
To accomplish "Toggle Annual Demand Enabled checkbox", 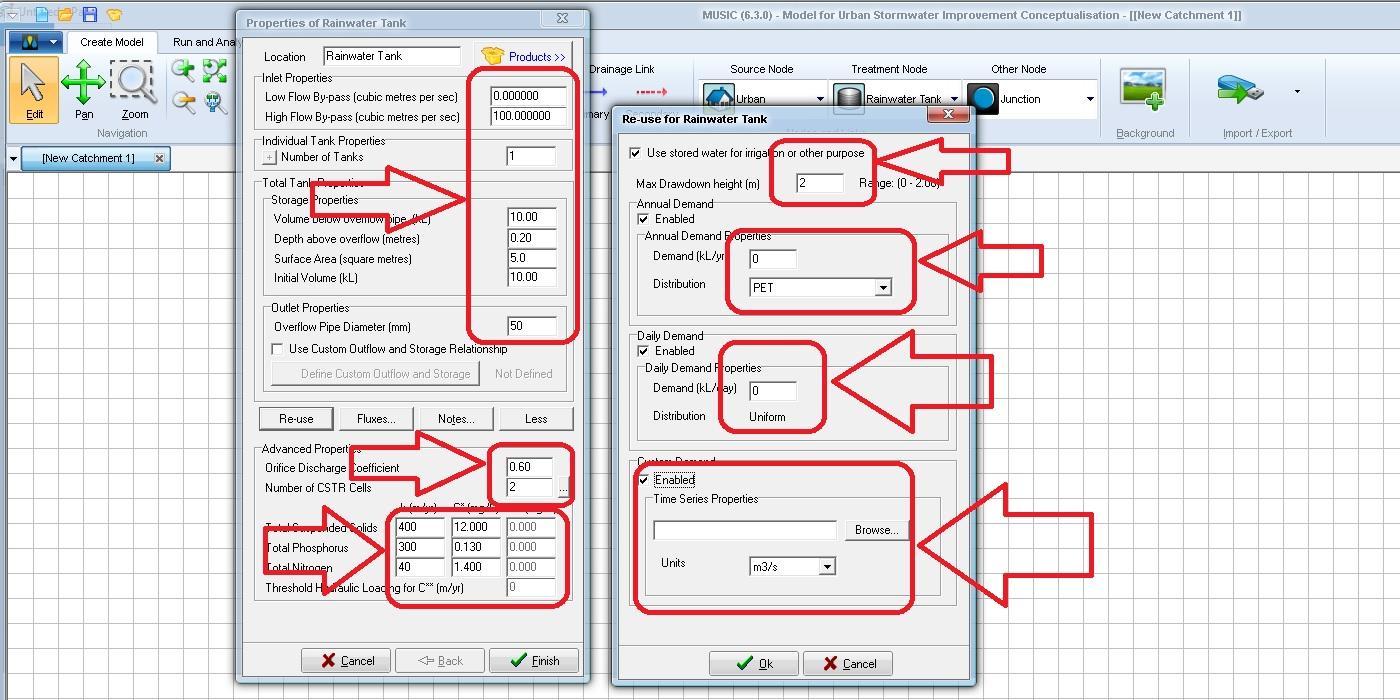I will tap(643, 219).
